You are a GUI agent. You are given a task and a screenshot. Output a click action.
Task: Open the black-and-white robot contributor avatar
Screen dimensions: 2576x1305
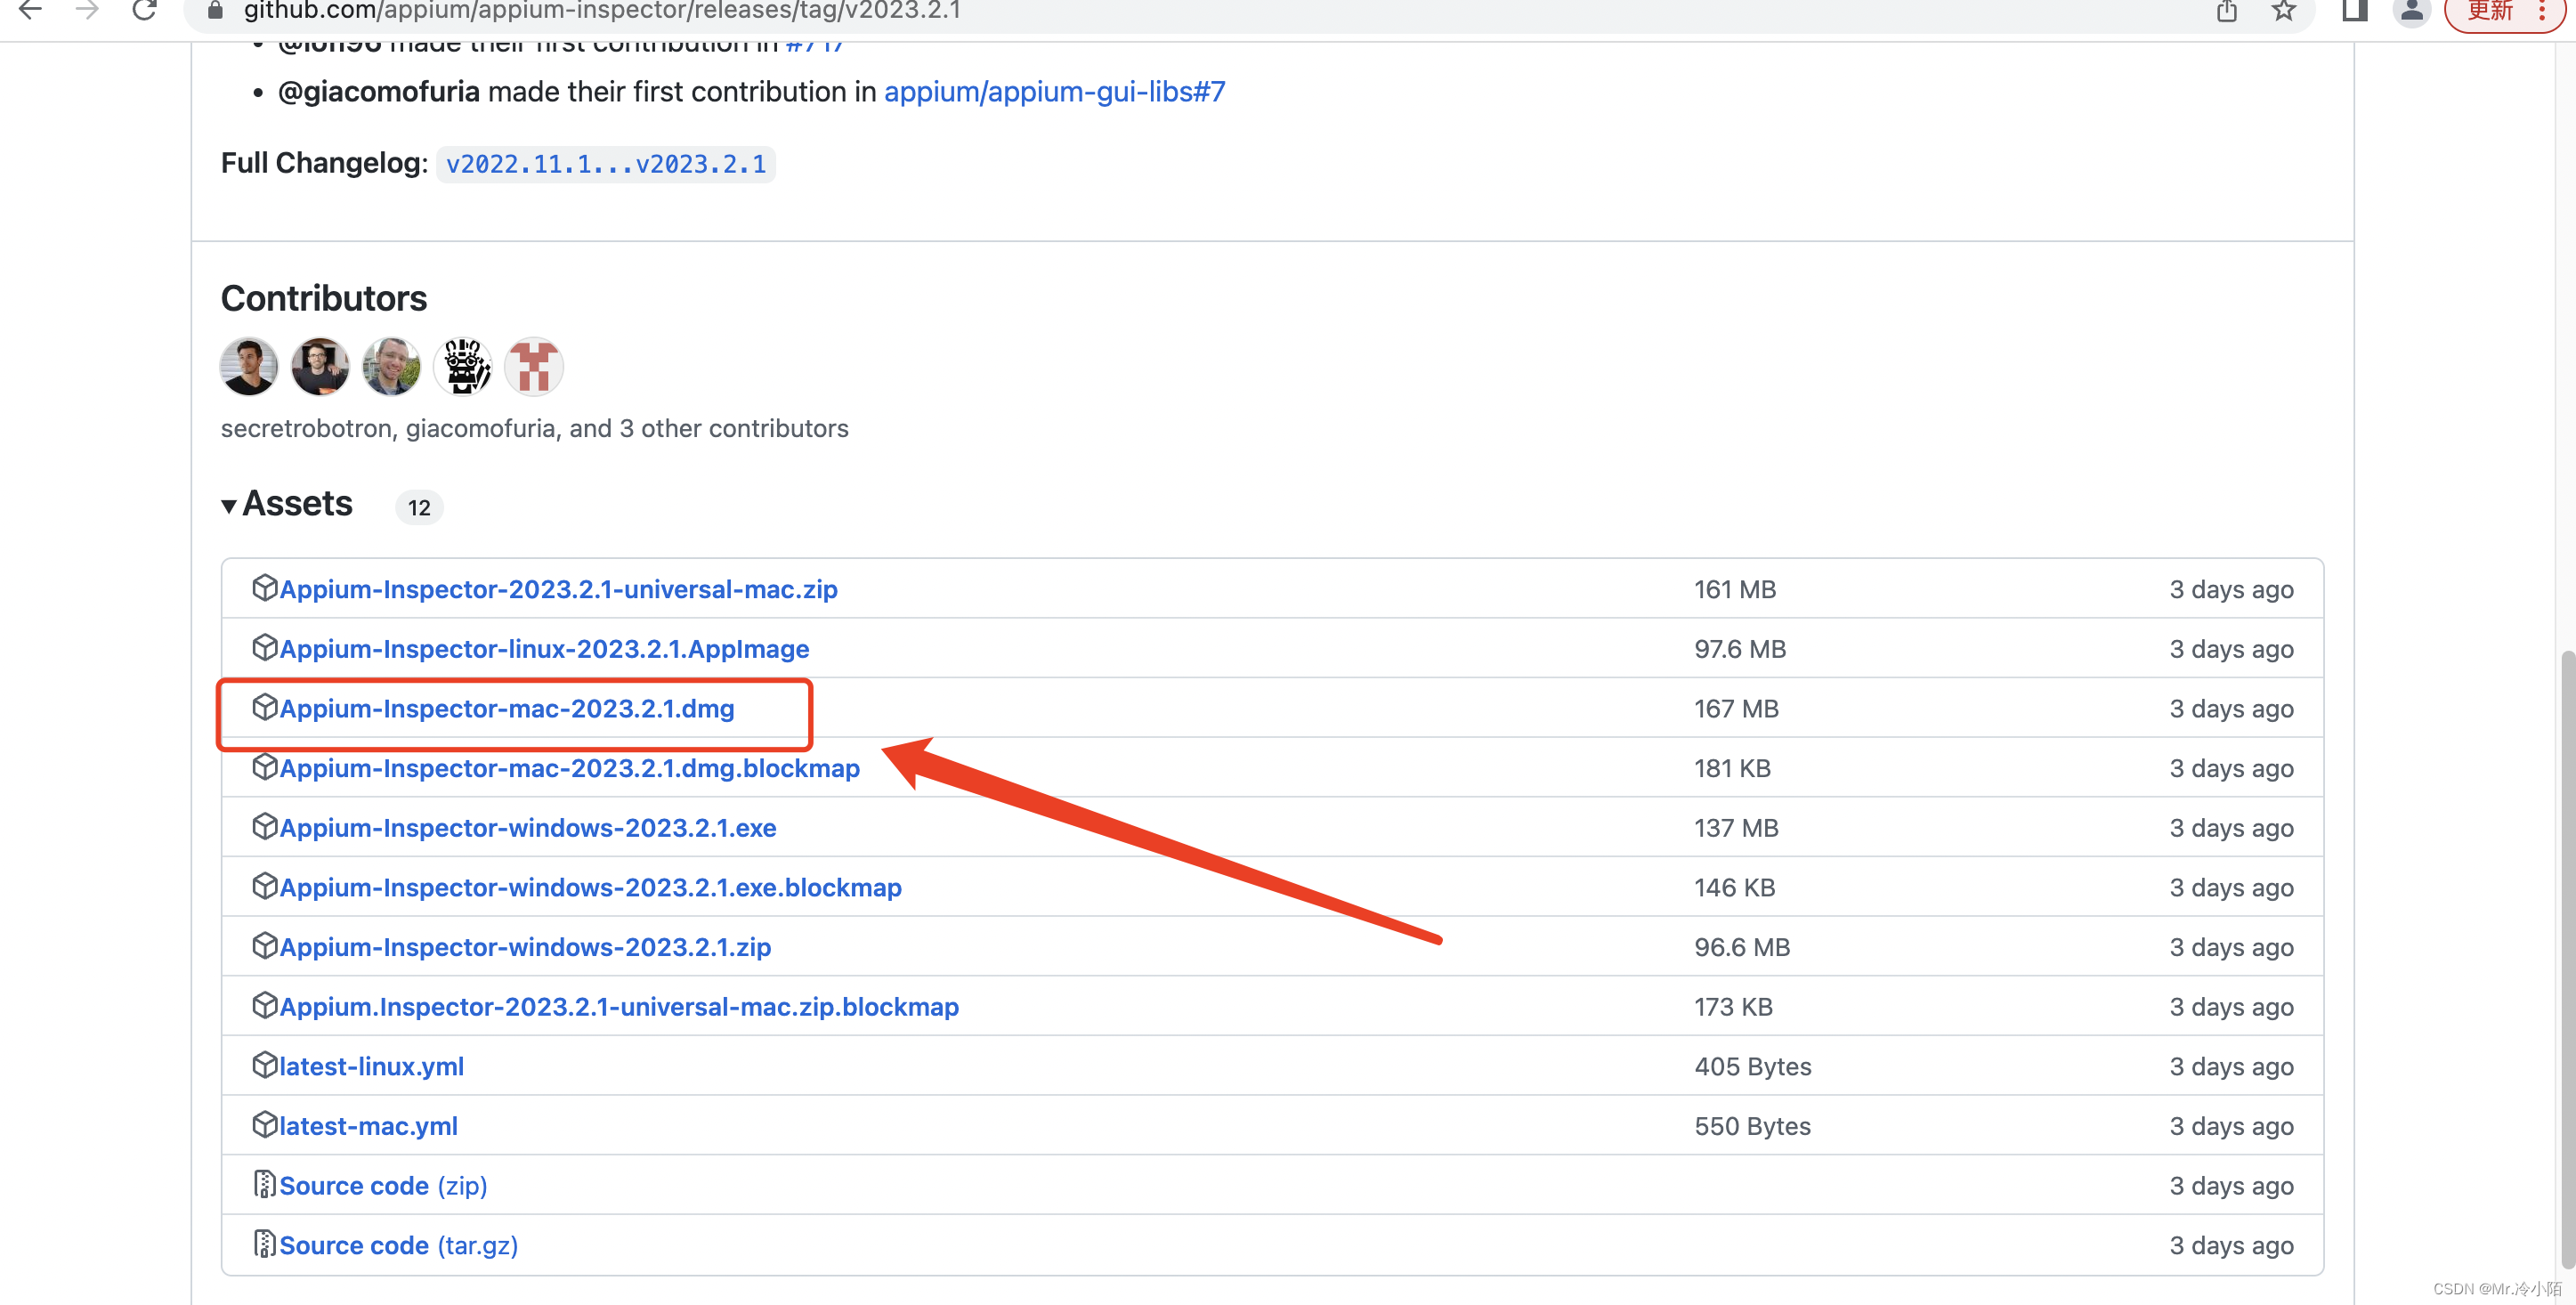463,367
